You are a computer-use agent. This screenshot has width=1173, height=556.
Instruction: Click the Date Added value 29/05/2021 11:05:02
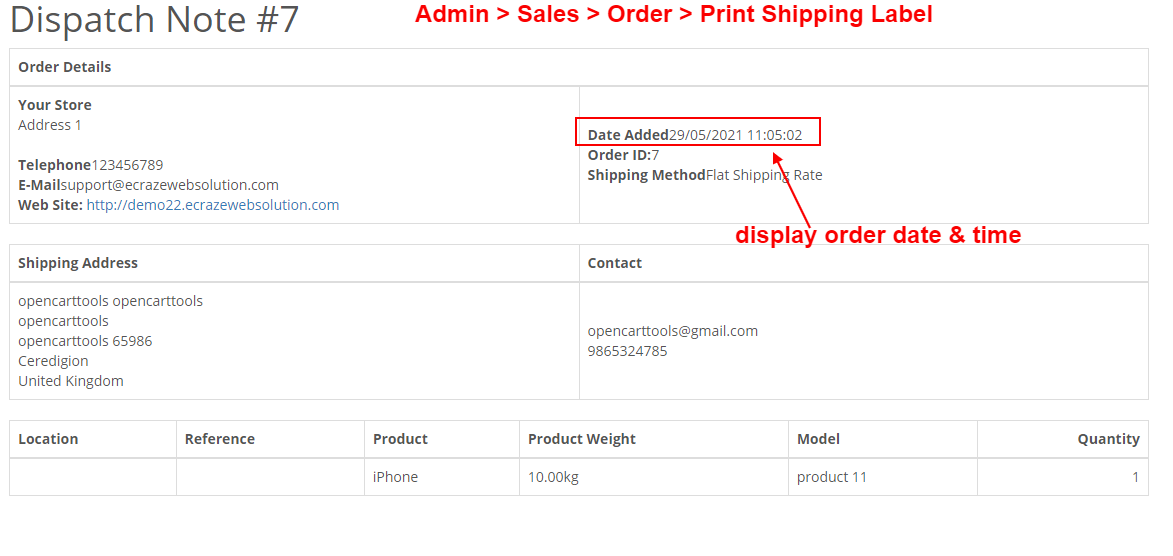[x=735, y=135]
